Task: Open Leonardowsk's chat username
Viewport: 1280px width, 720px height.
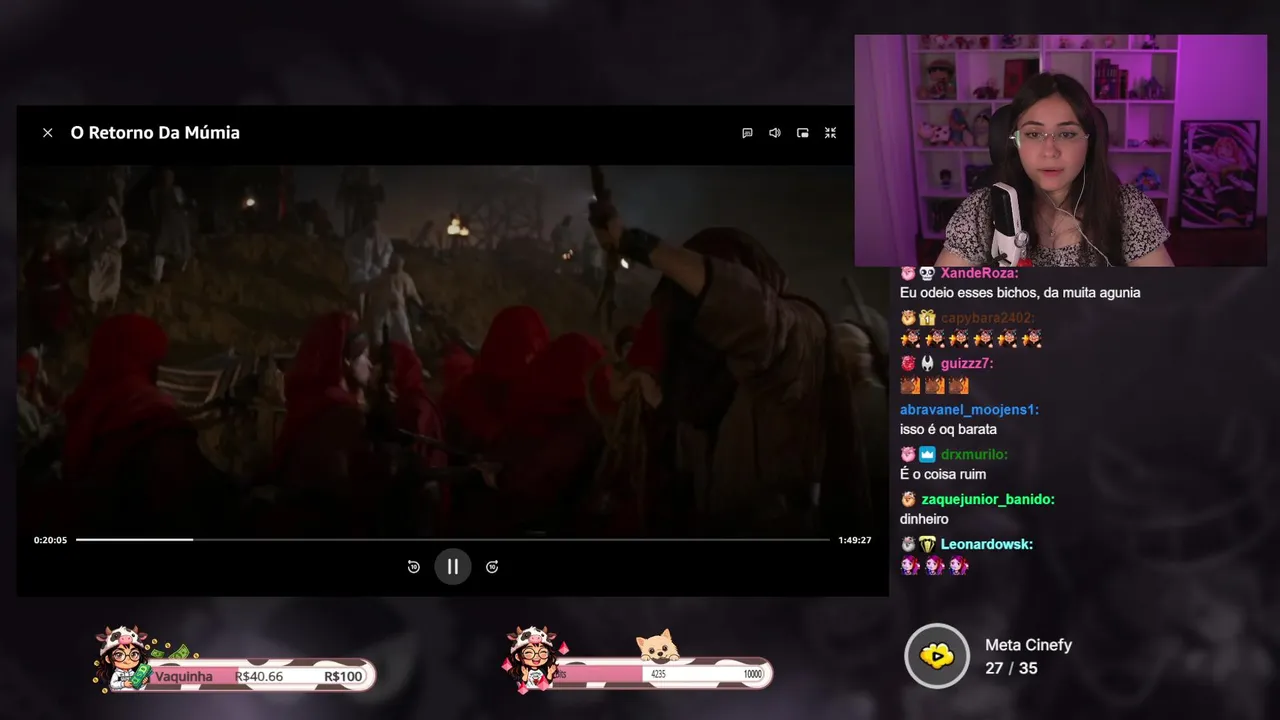Action: click(x=987, y=544)
